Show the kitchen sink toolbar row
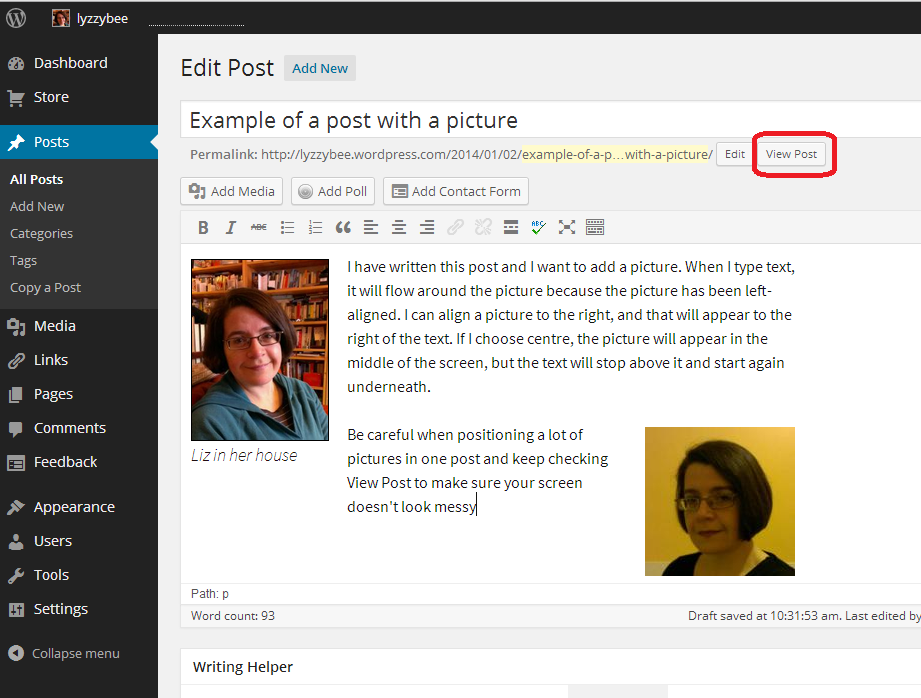Viewport: 921px width, 698px height. pyautogui.click(x=595, y=228)
